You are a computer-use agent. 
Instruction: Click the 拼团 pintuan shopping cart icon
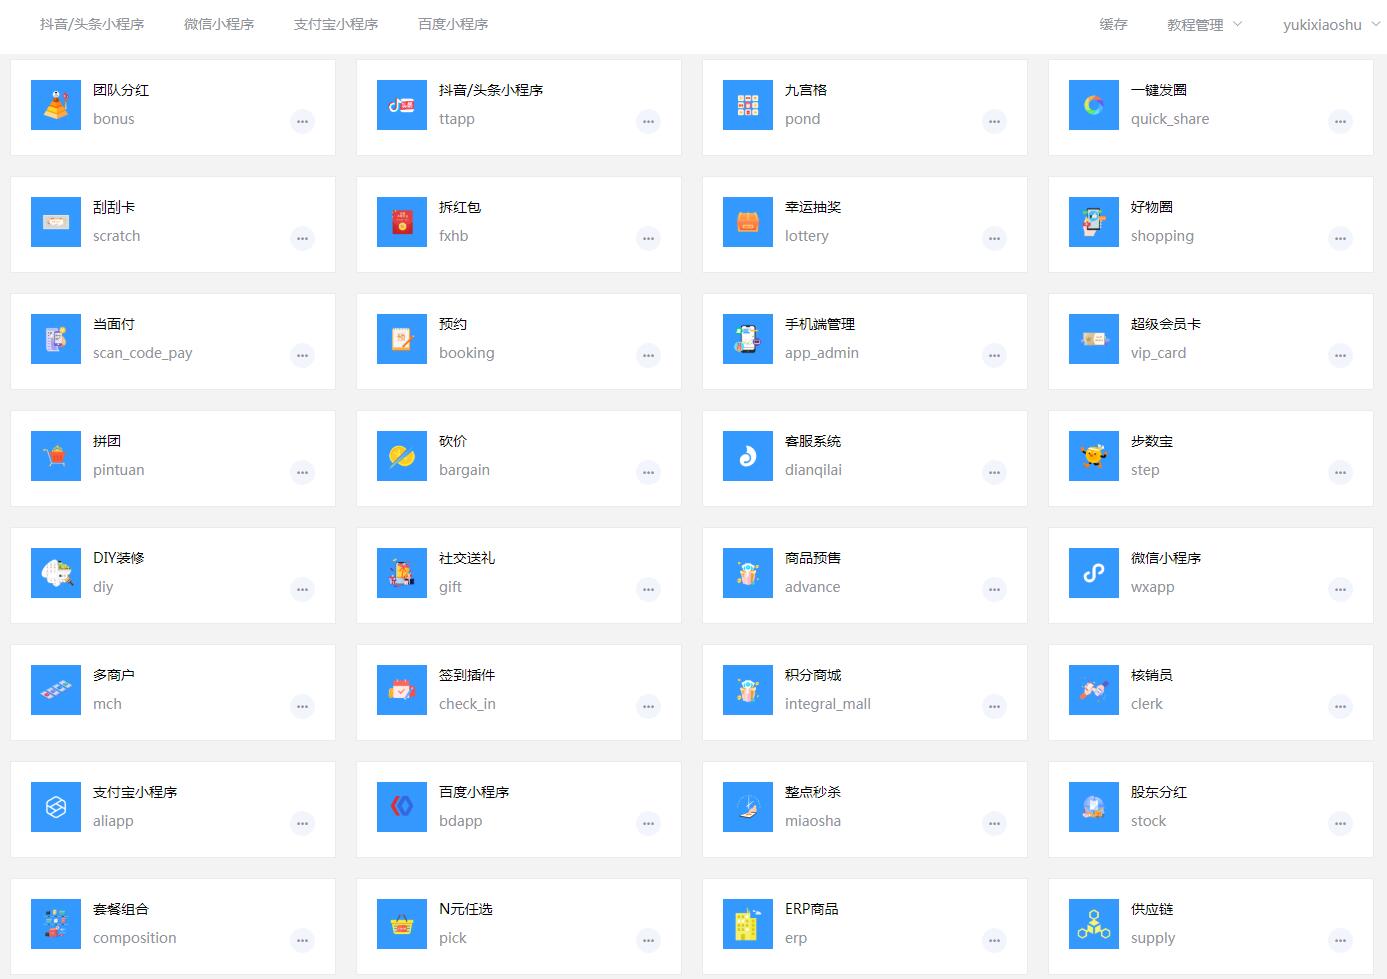coord(56,456)
